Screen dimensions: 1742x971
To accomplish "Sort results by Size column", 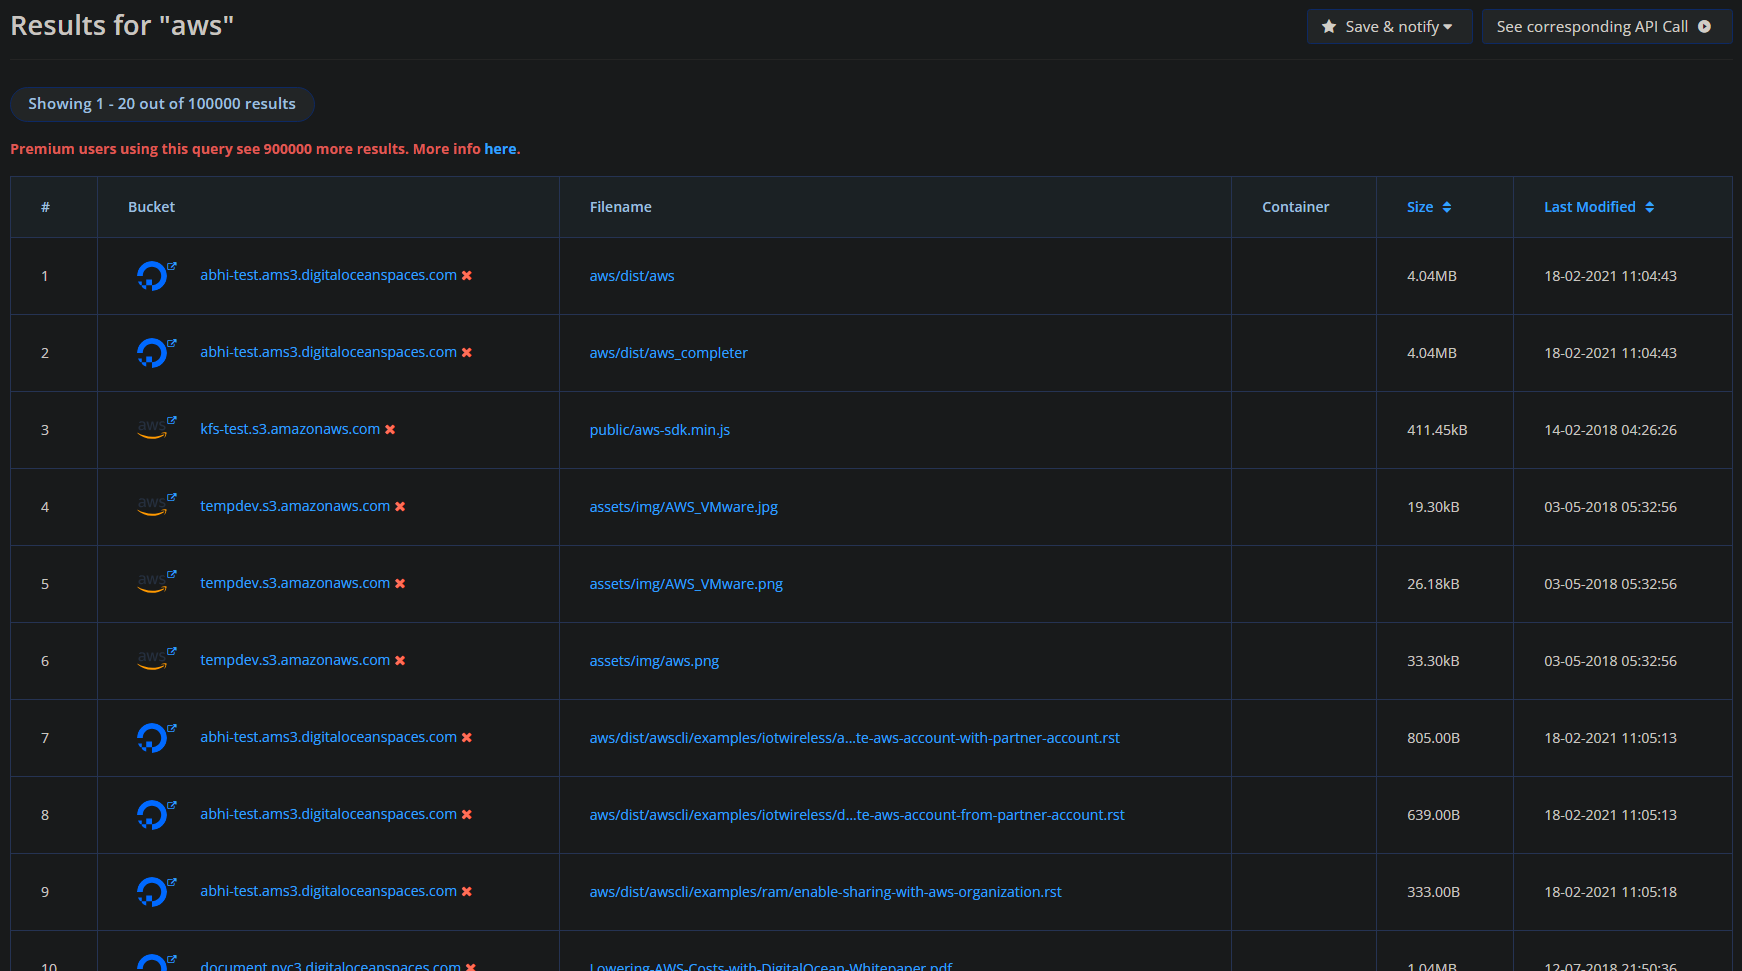I will tap(1428, 207).
